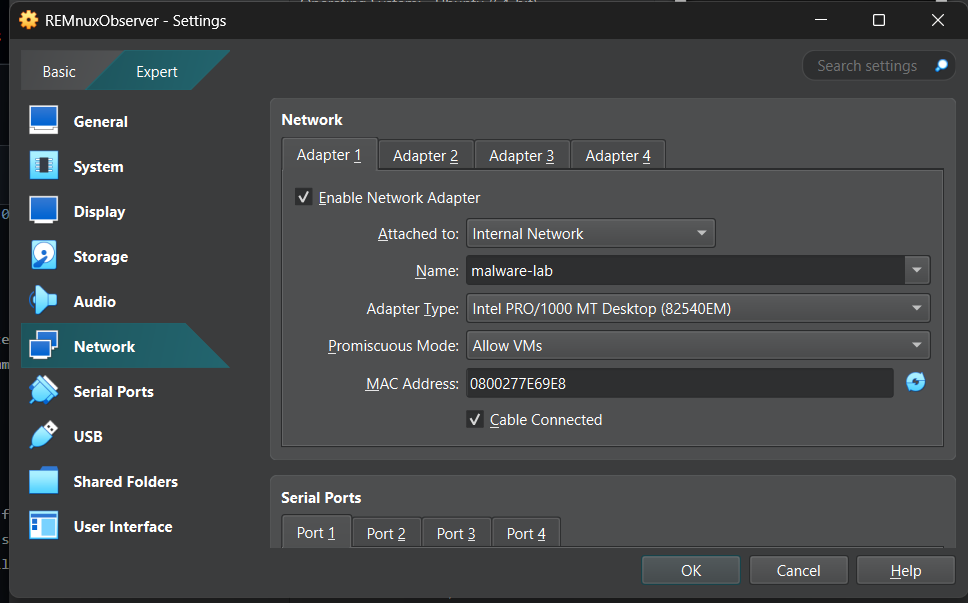Select the Storage settings icon

[100, 256]
